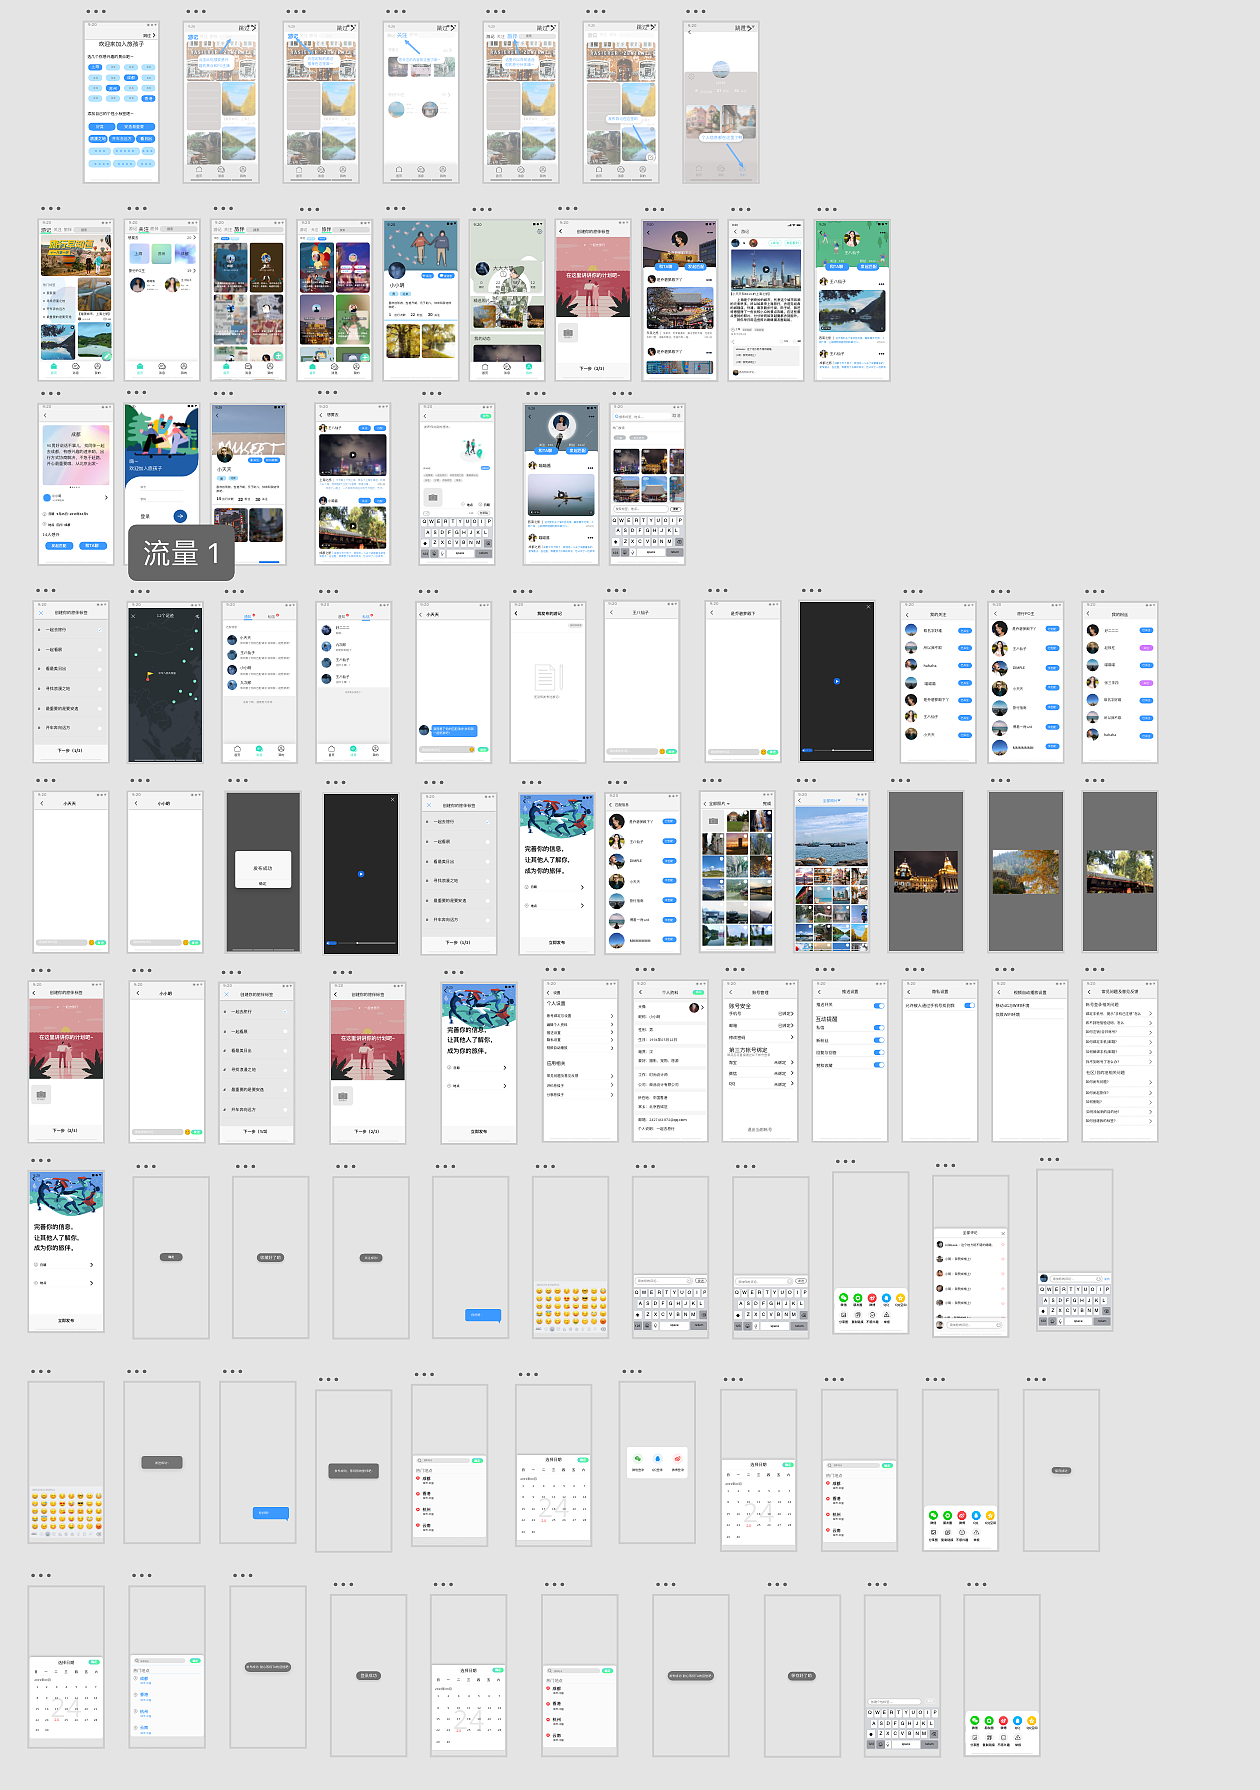Viewport: 1260px width, 1790px height.
Task: Tap search field on the search screen
Action: tap(640, 416)
